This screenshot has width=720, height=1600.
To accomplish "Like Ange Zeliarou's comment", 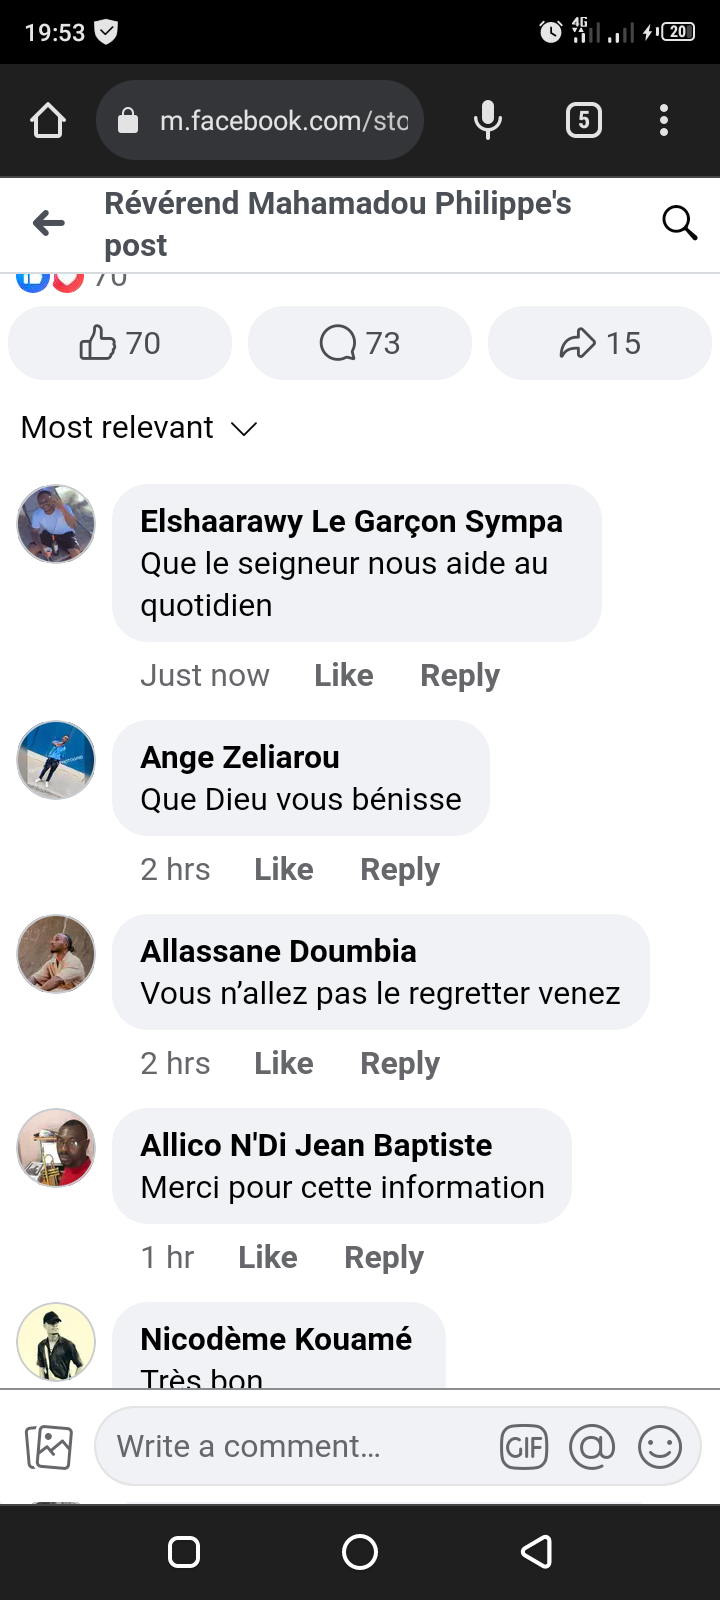I will [x=283, y=869].
